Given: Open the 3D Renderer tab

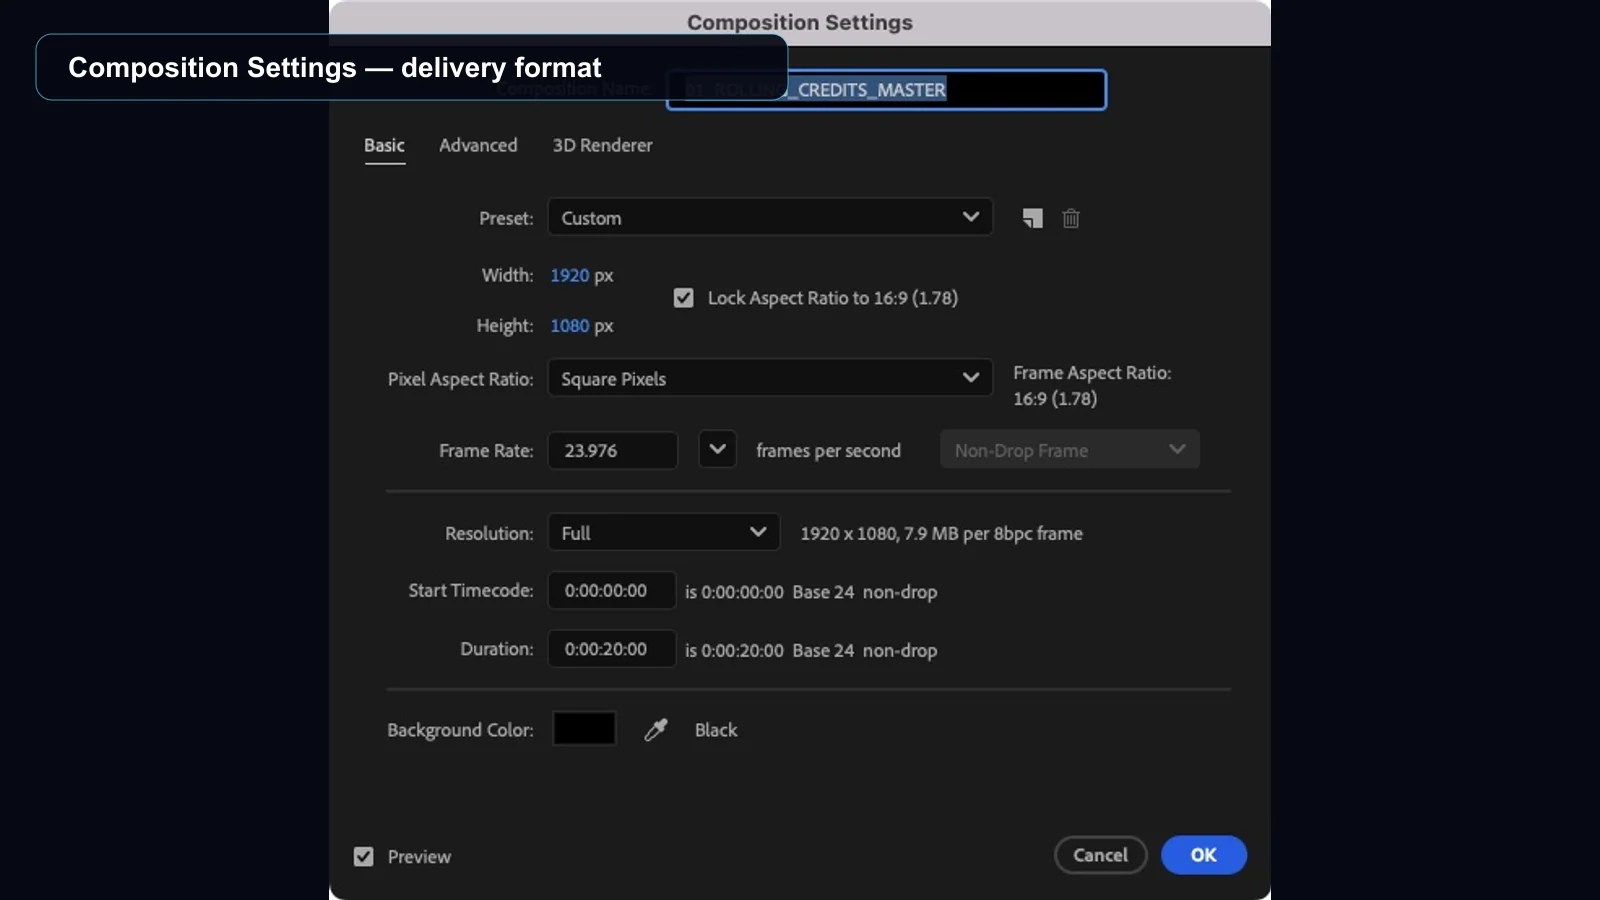Looking at the screenshot, I should (x=602, y=145).
